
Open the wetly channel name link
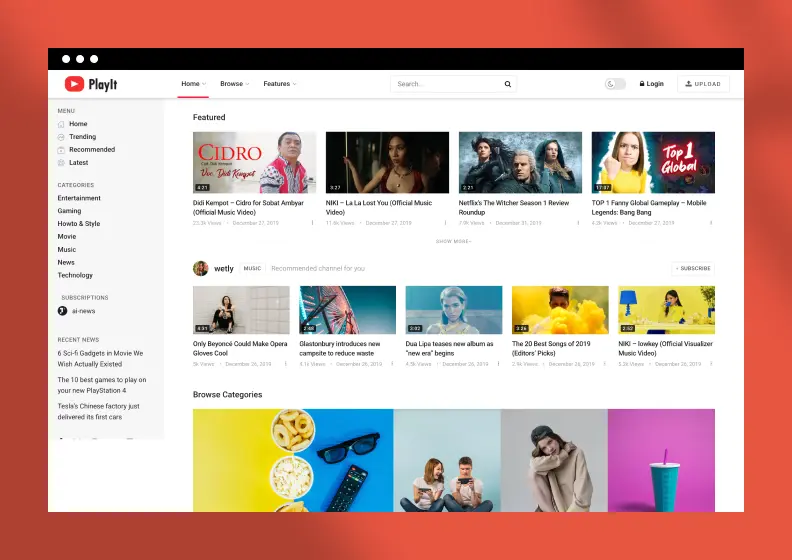tap(224, 269)
